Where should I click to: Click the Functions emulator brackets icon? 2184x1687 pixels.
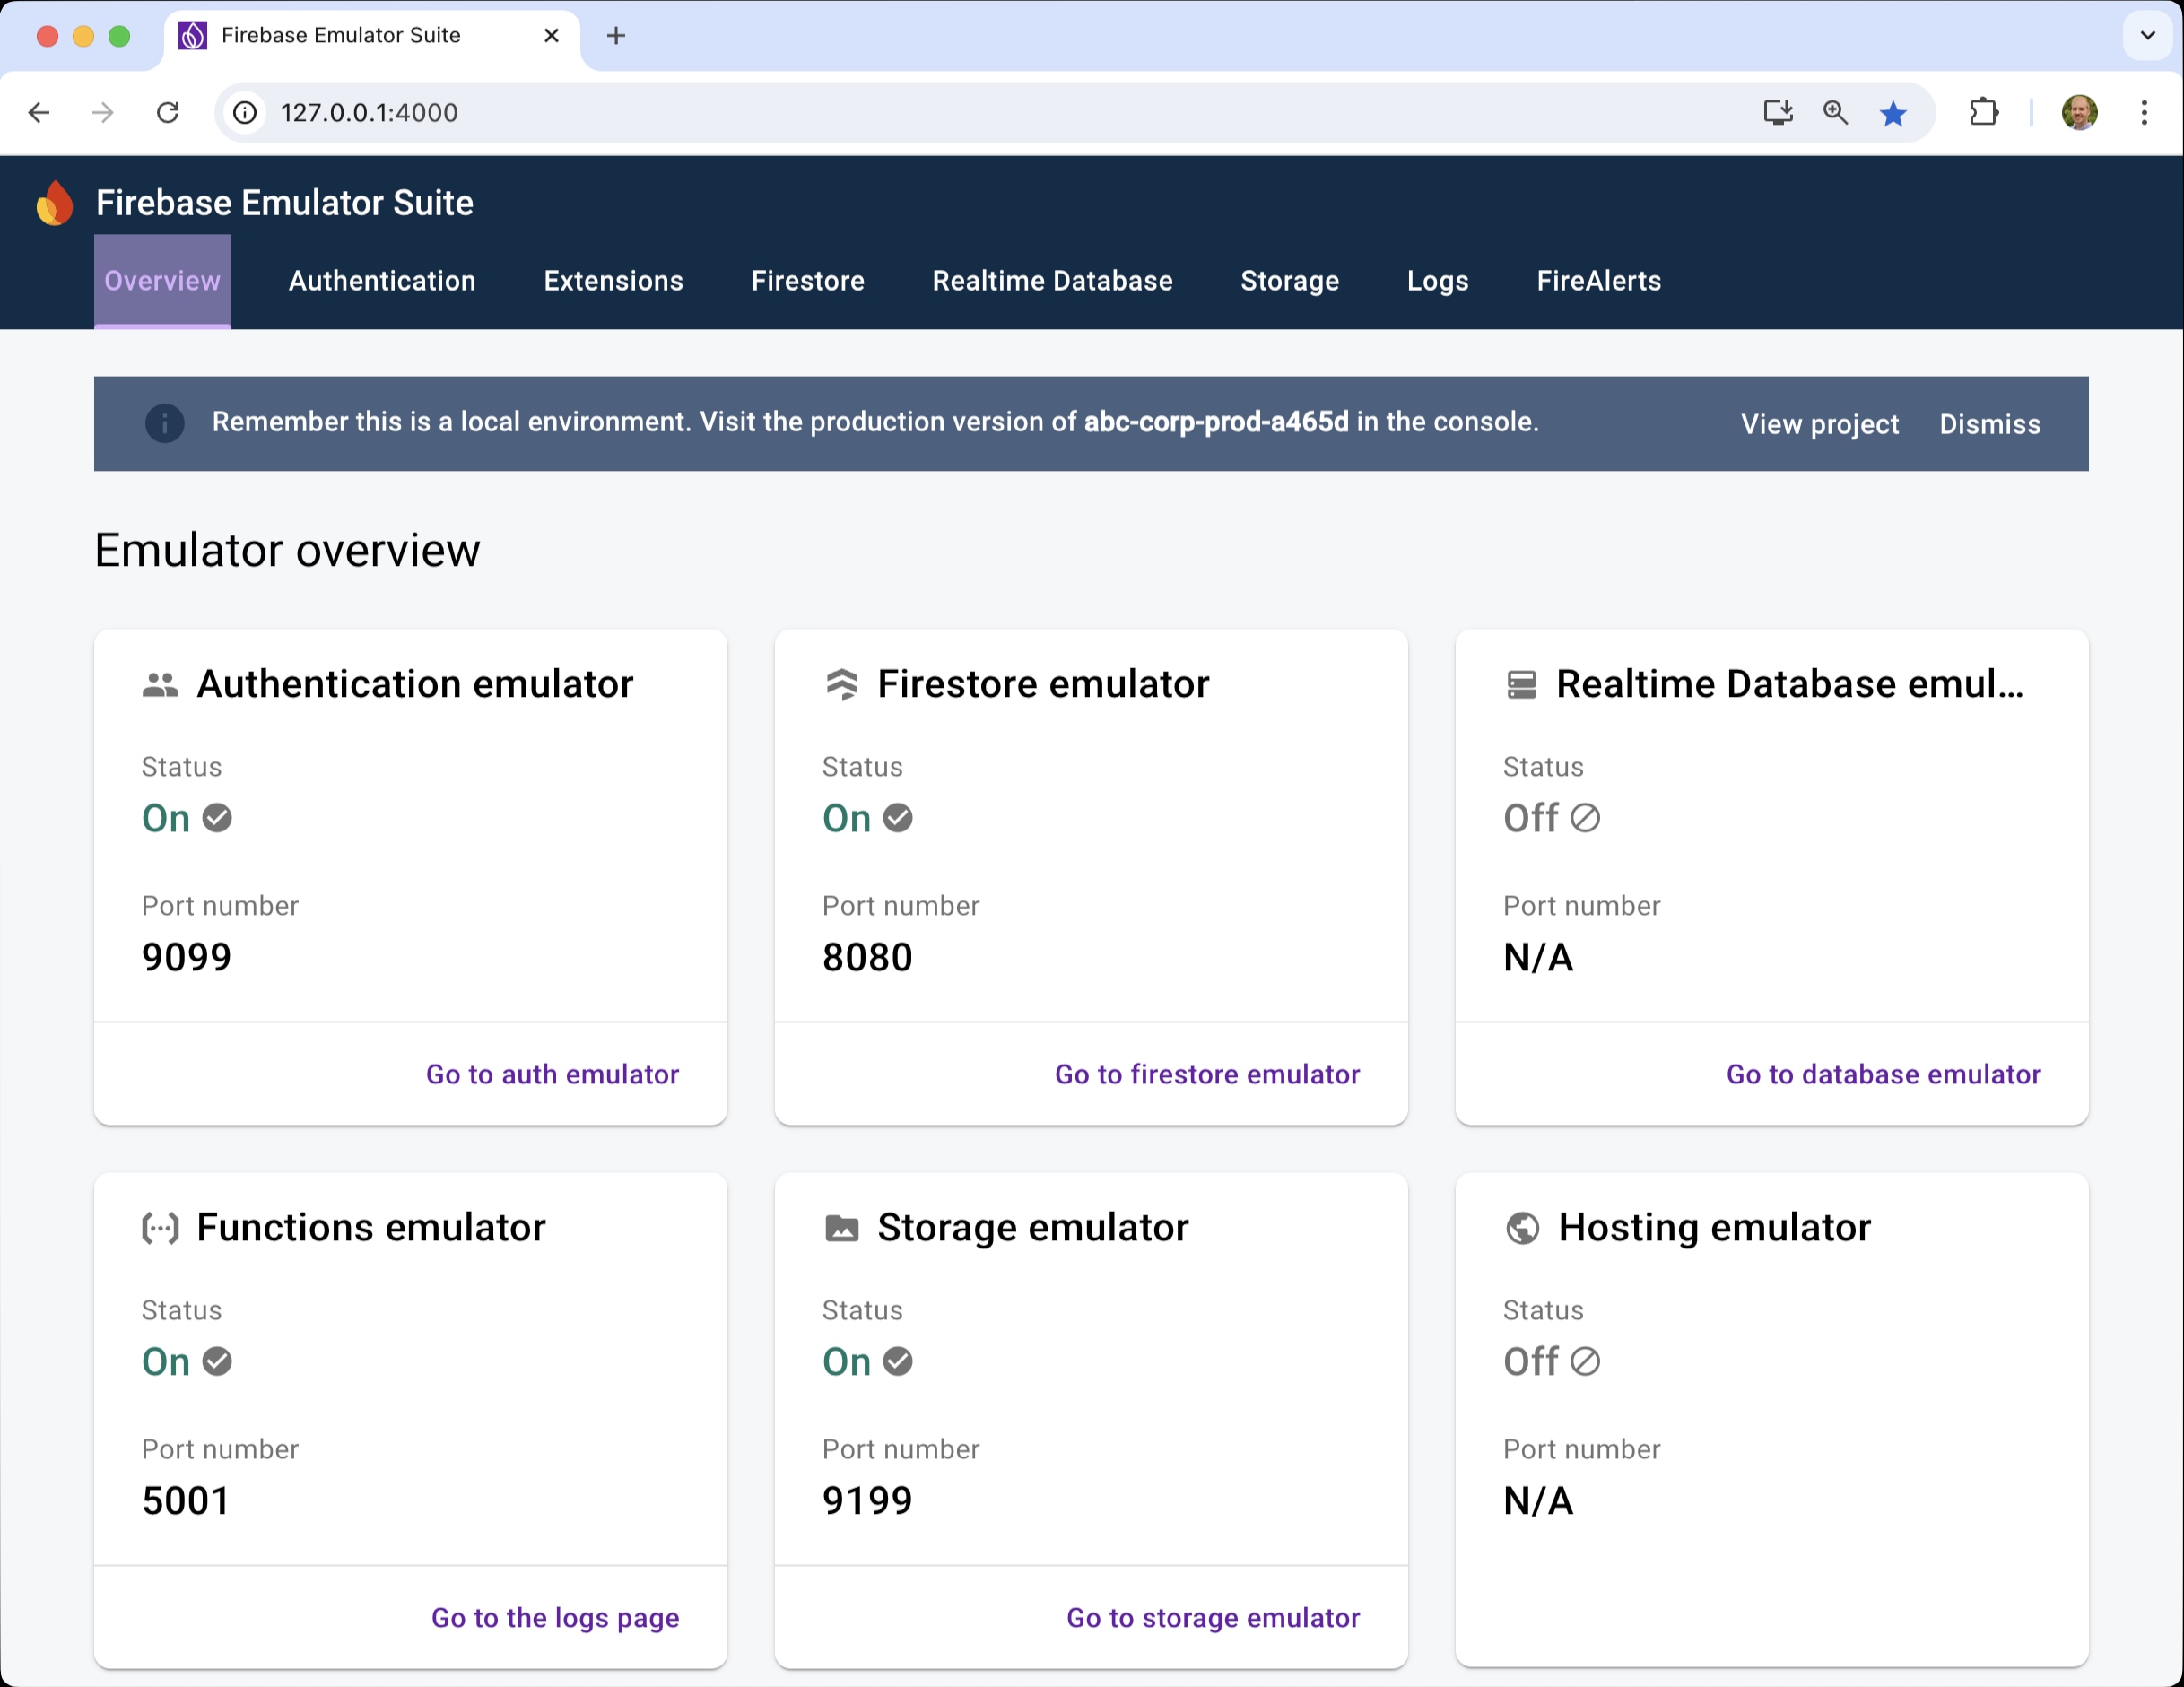tap(160, 1228)
